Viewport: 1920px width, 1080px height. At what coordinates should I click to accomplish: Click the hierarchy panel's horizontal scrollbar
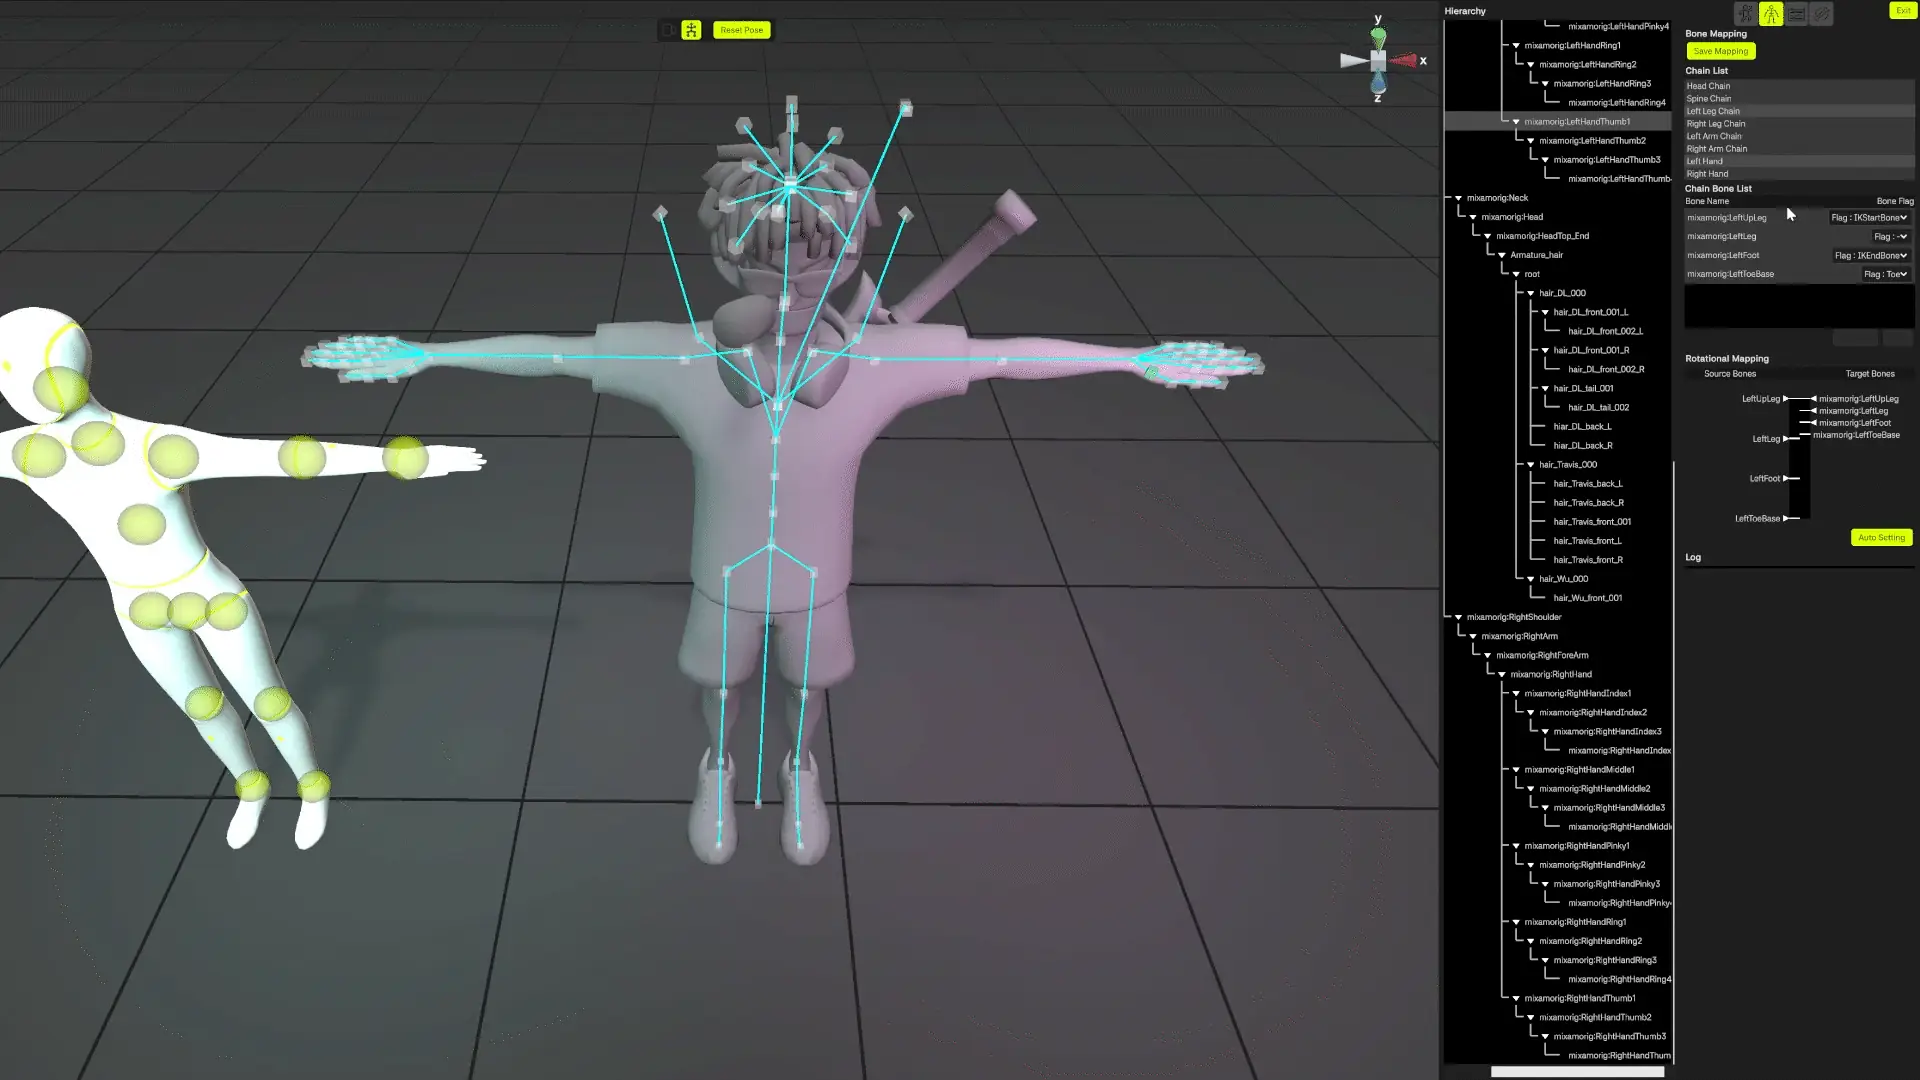1577,1072
